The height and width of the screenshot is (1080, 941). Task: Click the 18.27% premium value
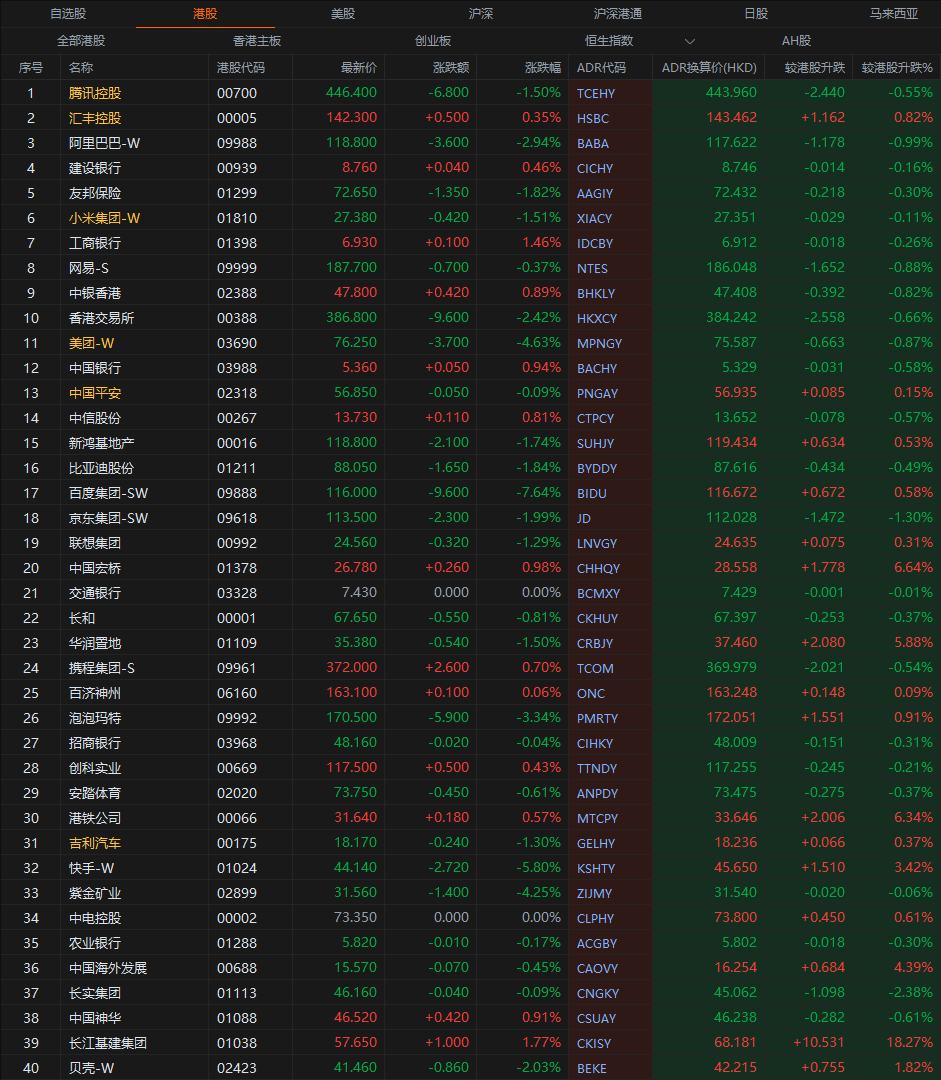click(909, 1043)
